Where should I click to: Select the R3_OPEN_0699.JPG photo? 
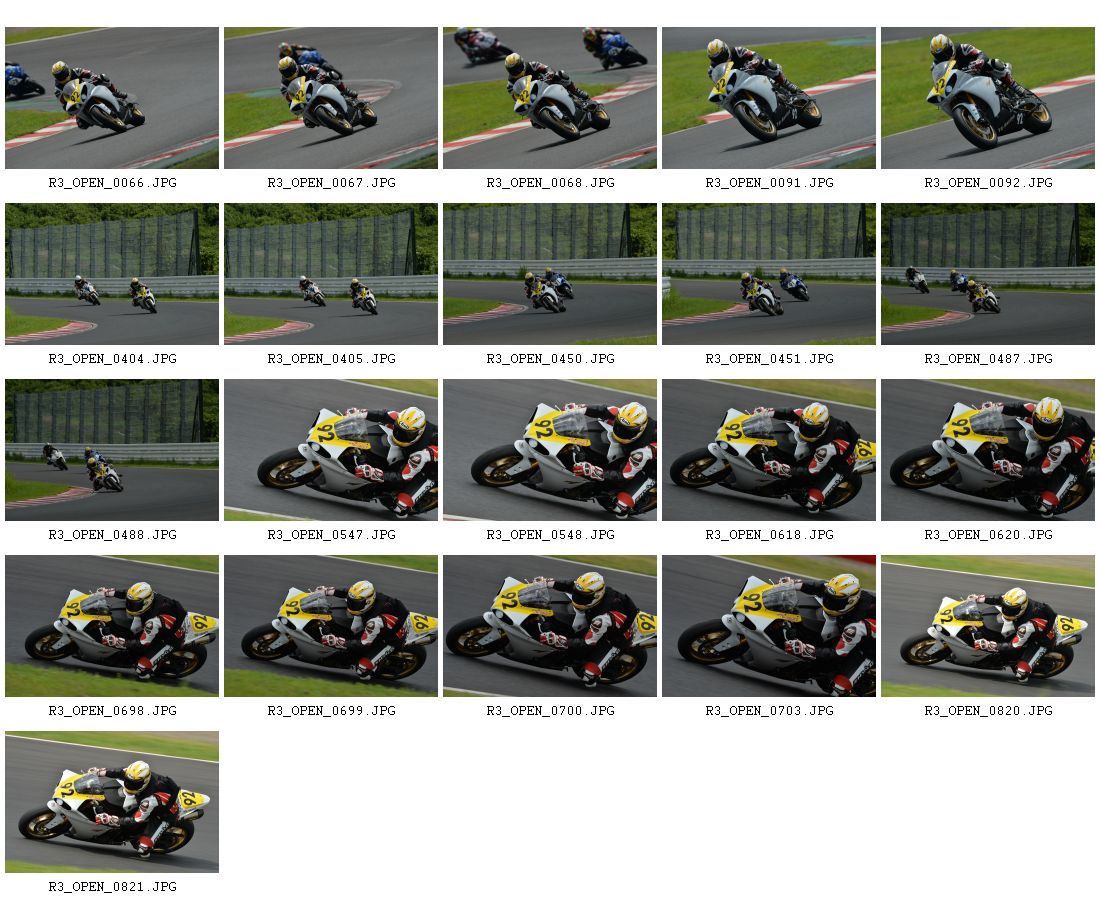(330, 626)
